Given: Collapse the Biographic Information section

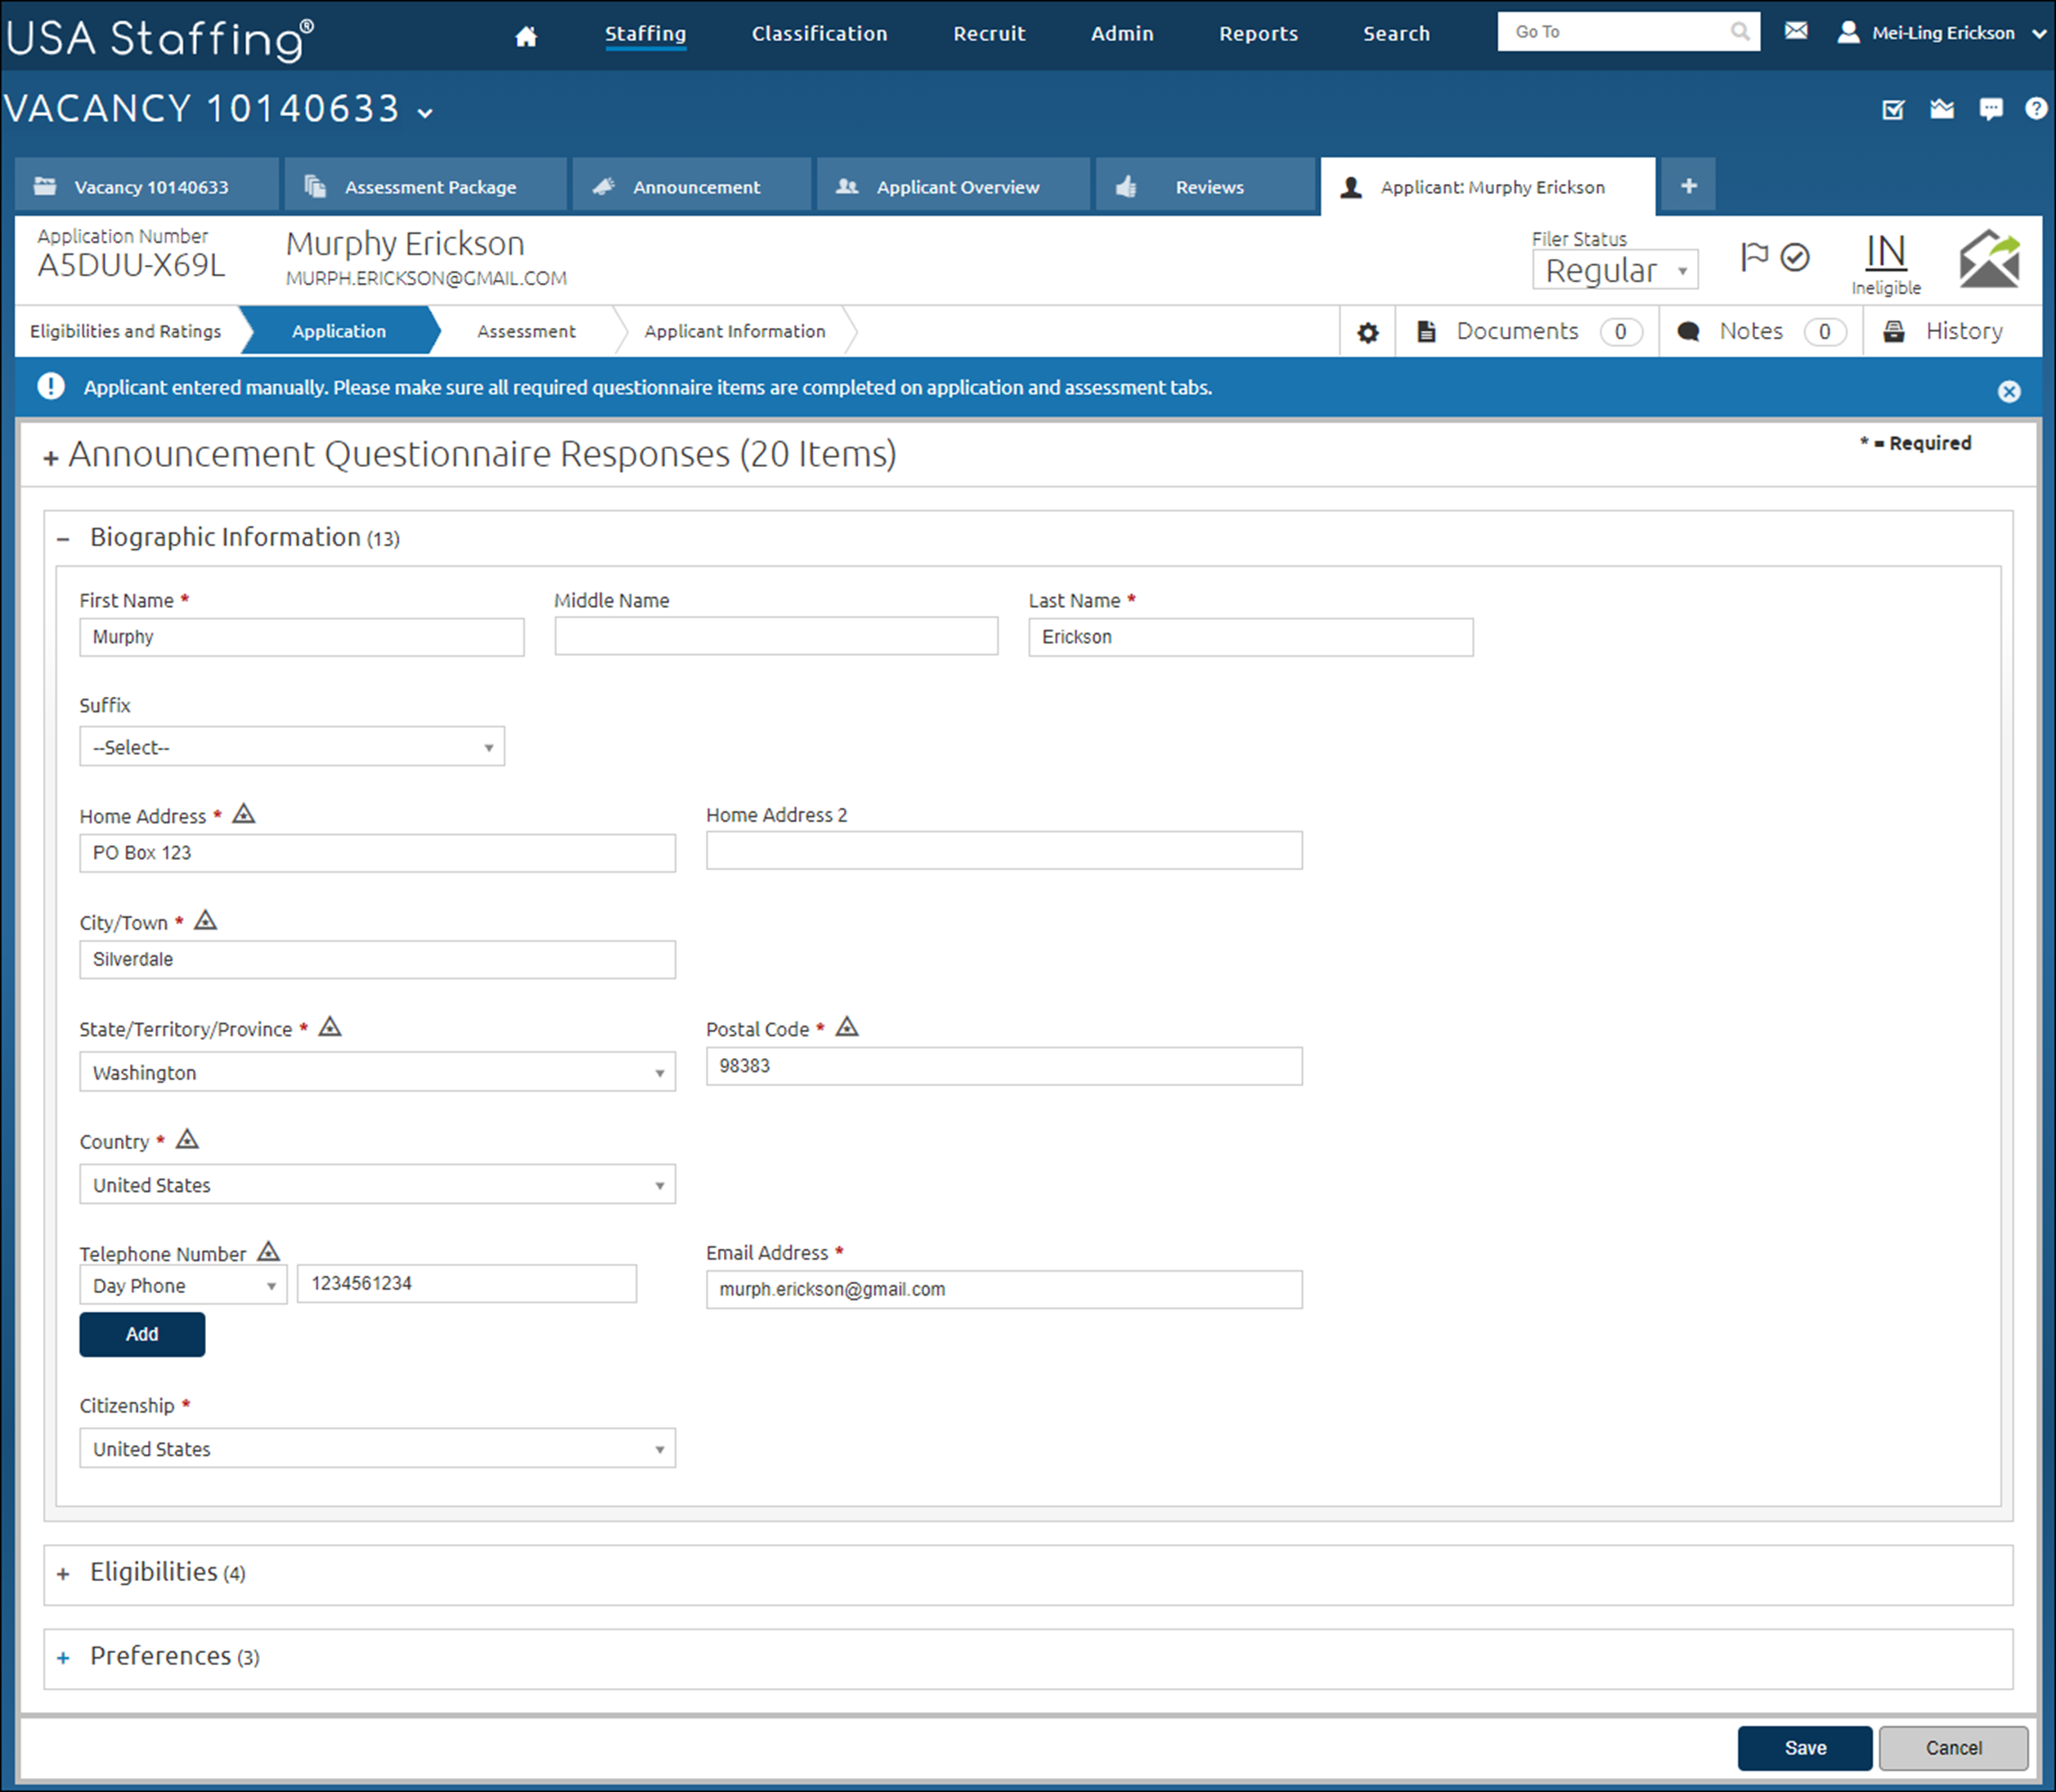Looking at the screenshot, I should tap(63, 539).
